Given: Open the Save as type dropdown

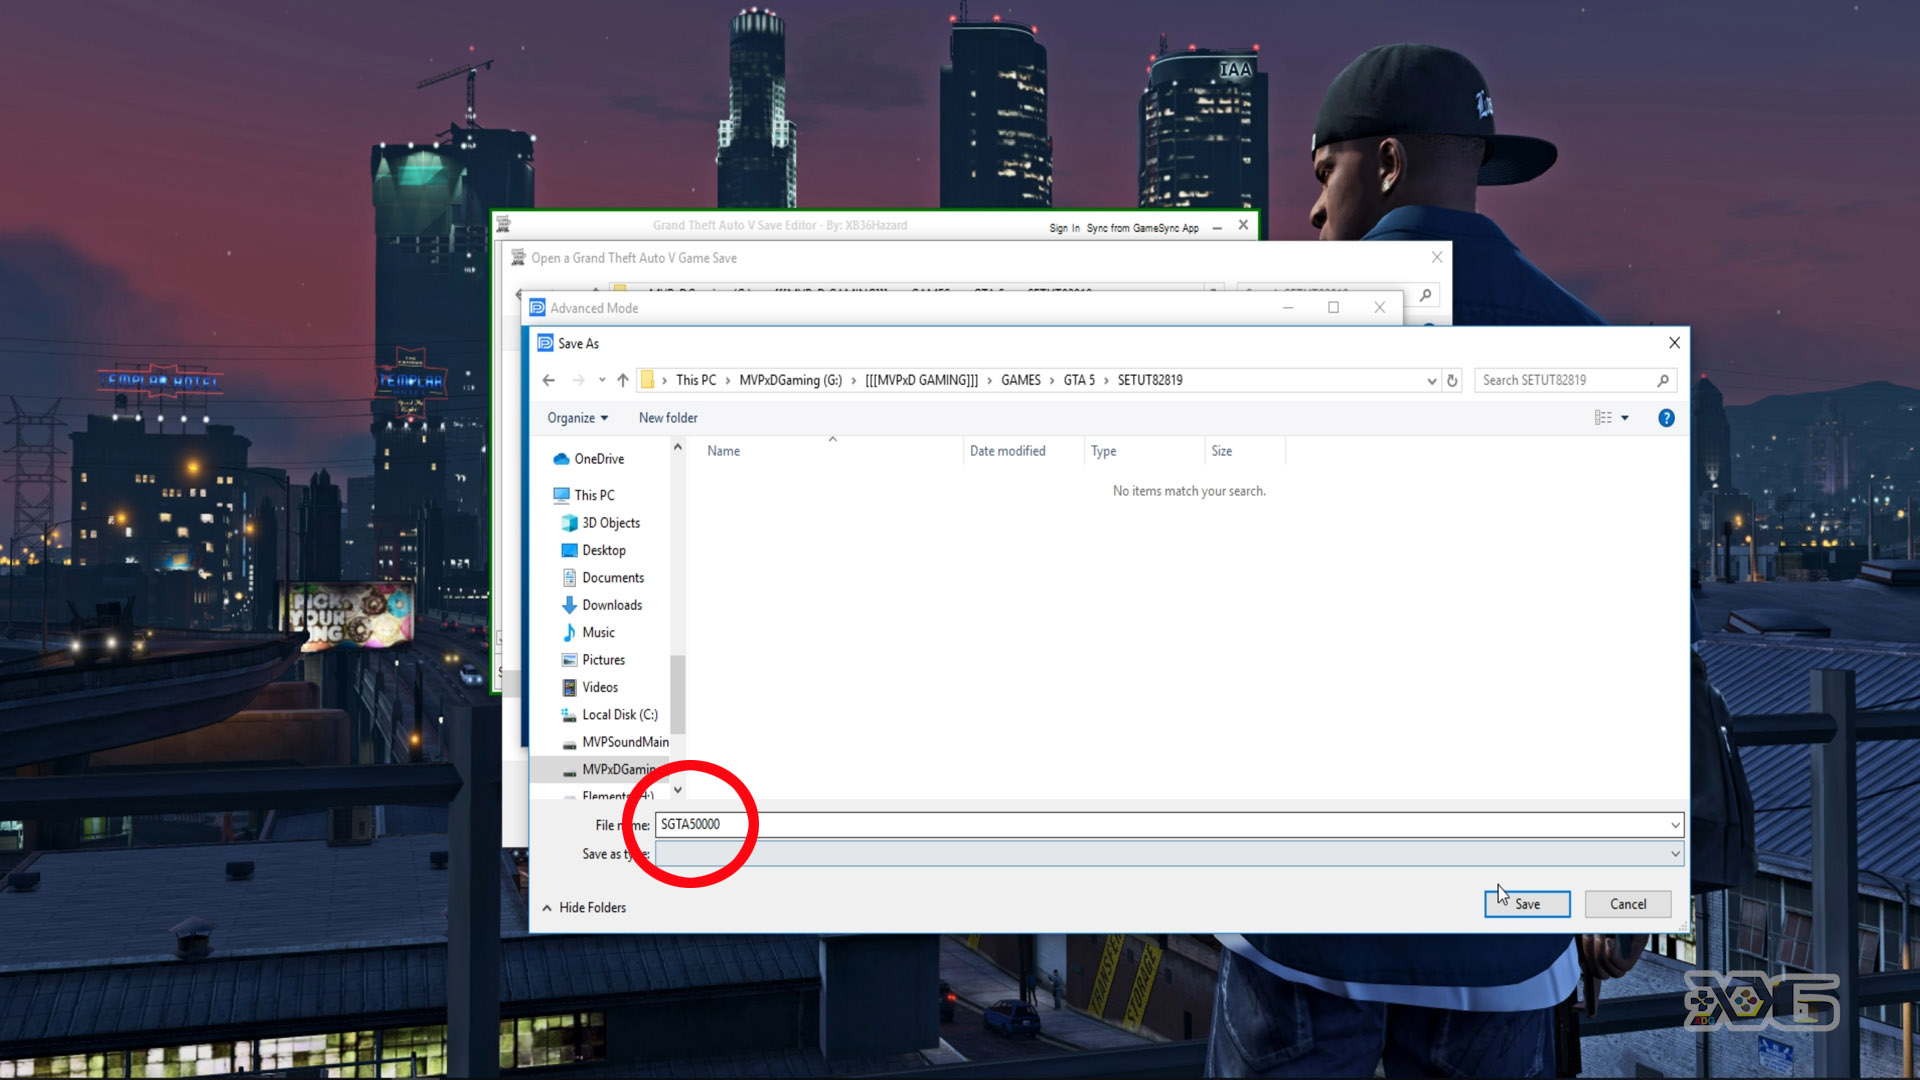Looking at the screenshot, I should (x=1672, y=853).
